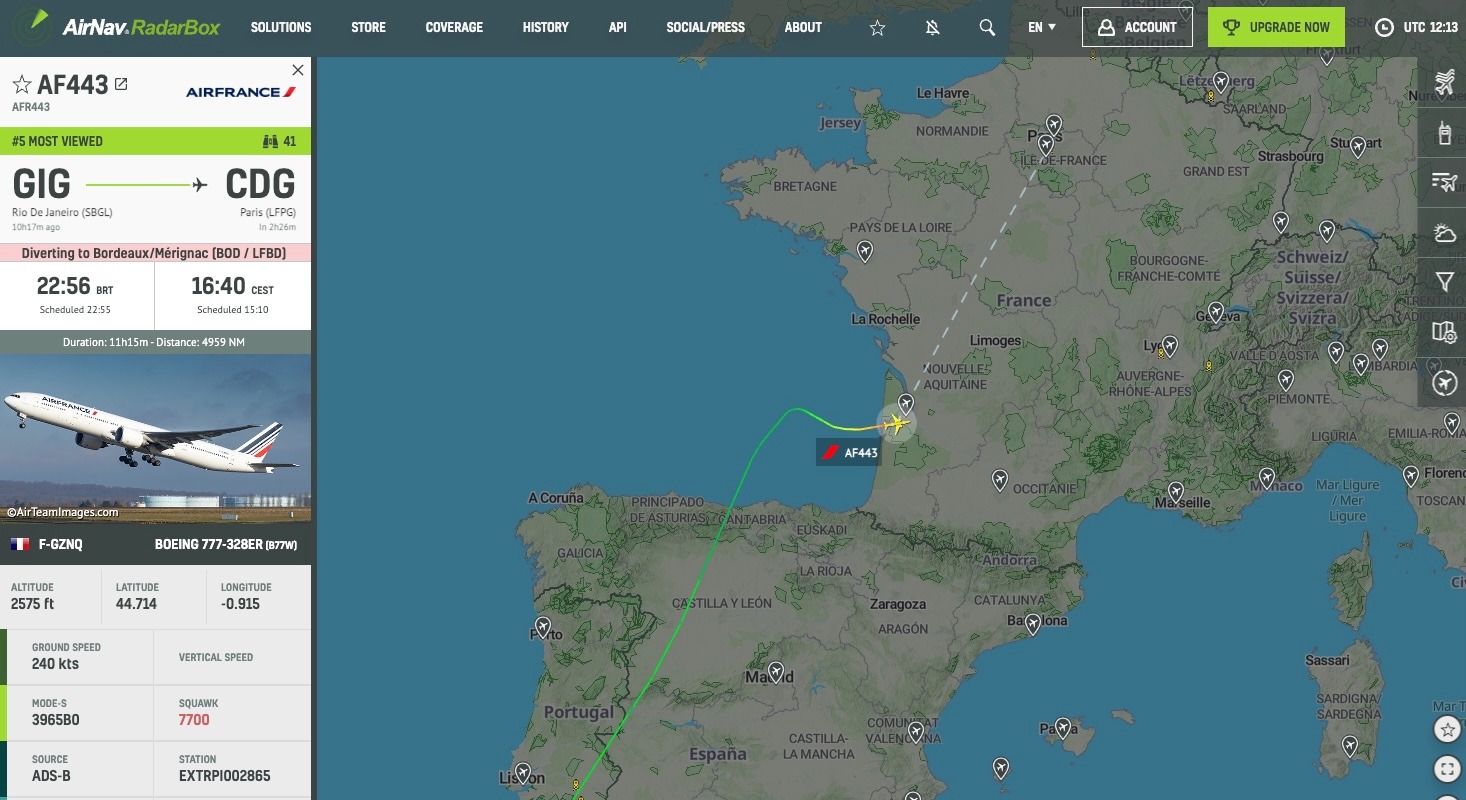1466x800 pixels.
Task: Open the SOCIAL/PRESS menu item
Action: 706,28
